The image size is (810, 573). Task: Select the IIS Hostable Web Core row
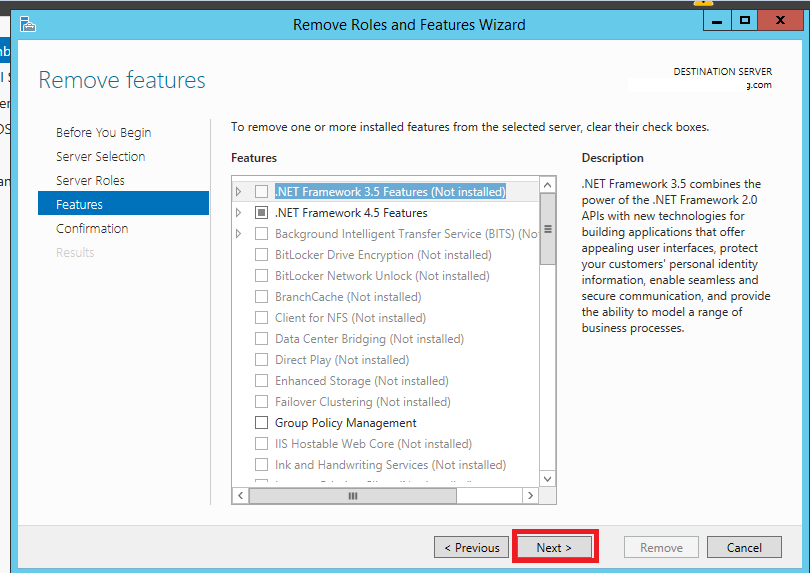pos(373,444)
